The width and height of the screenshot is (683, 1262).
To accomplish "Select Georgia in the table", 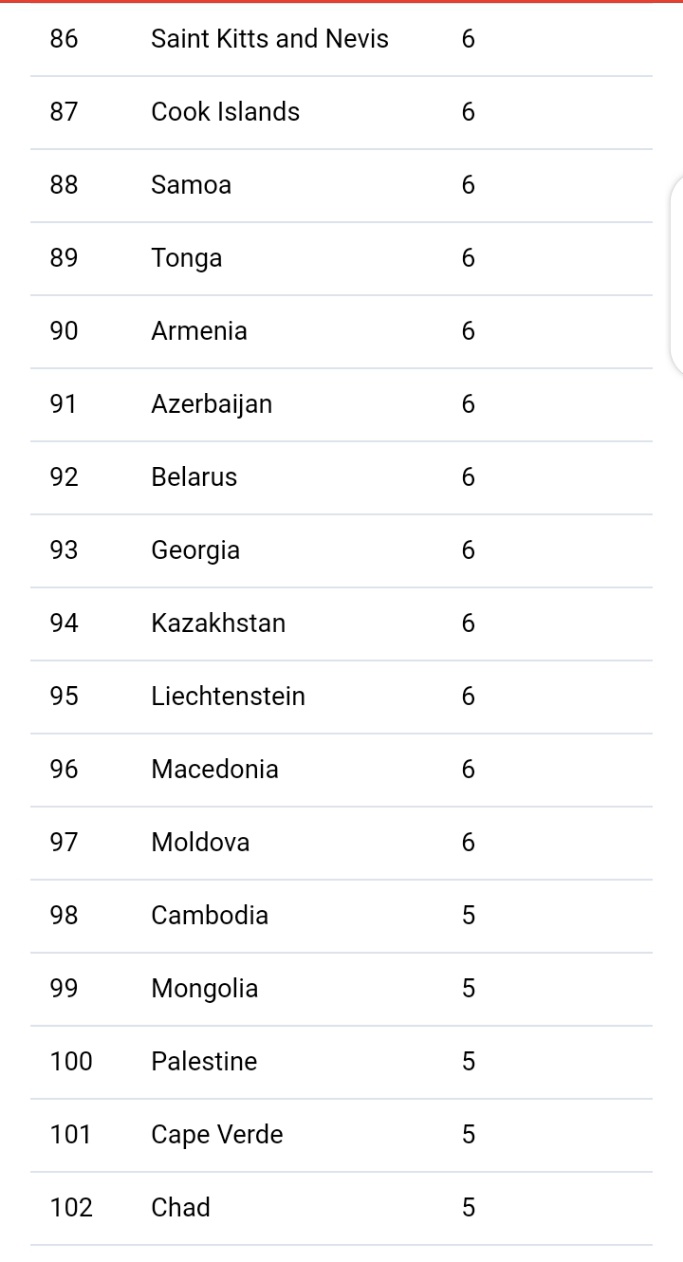I will pos(195,550).
